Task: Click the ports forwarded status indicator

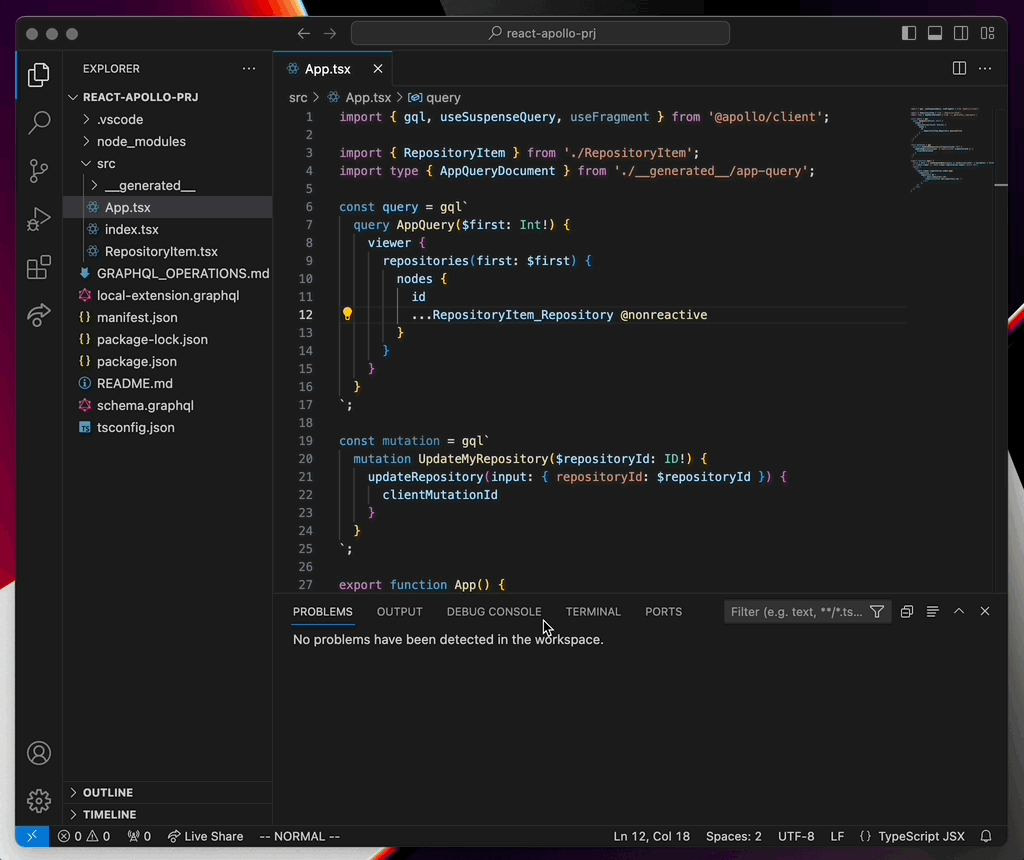Action: point(139,836)
